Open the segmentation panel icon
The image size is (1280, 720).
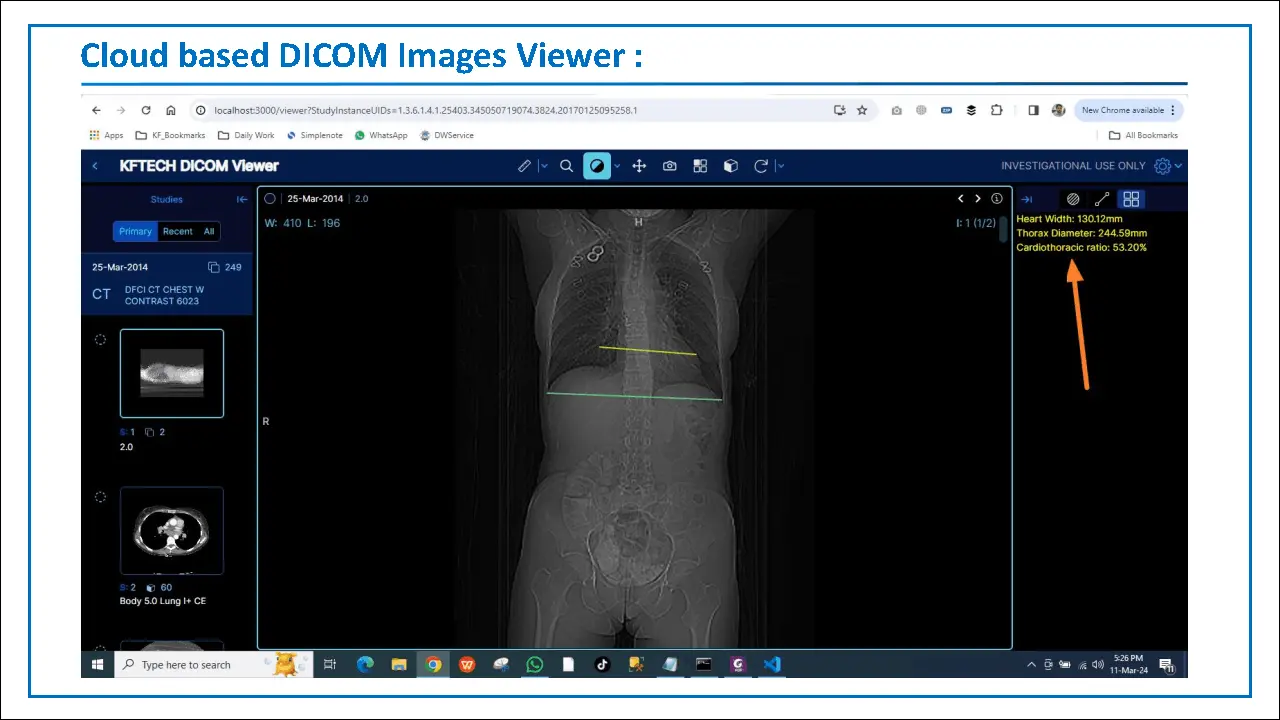click(1073, 199)
